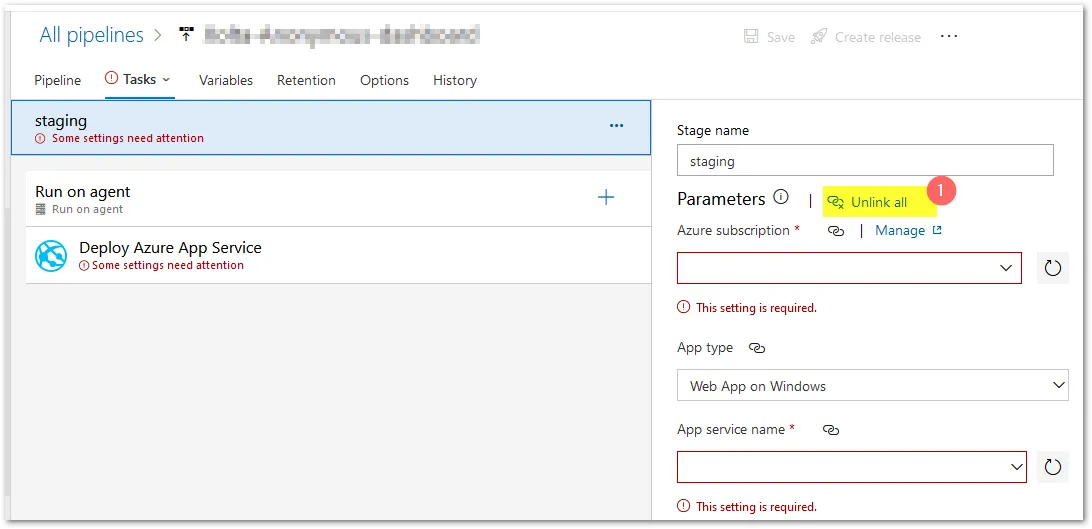Click the Save floppy disk icon
This screenshot has height=529, width=1092.
click(x=751, y=37)
